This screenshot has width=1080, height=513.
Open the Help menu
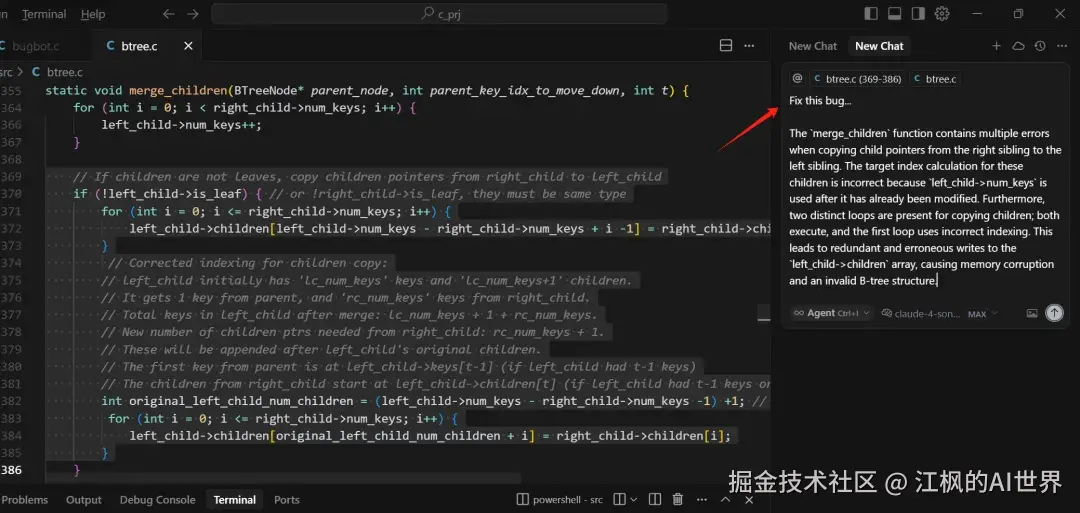[93, 14]
